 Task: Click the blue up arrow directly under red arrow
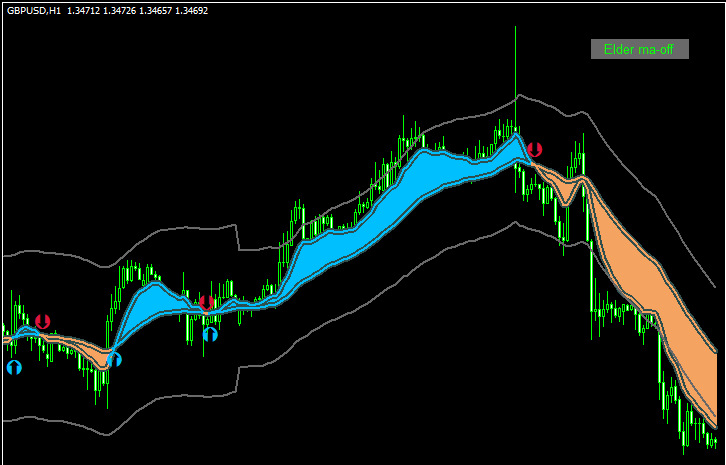210,334
